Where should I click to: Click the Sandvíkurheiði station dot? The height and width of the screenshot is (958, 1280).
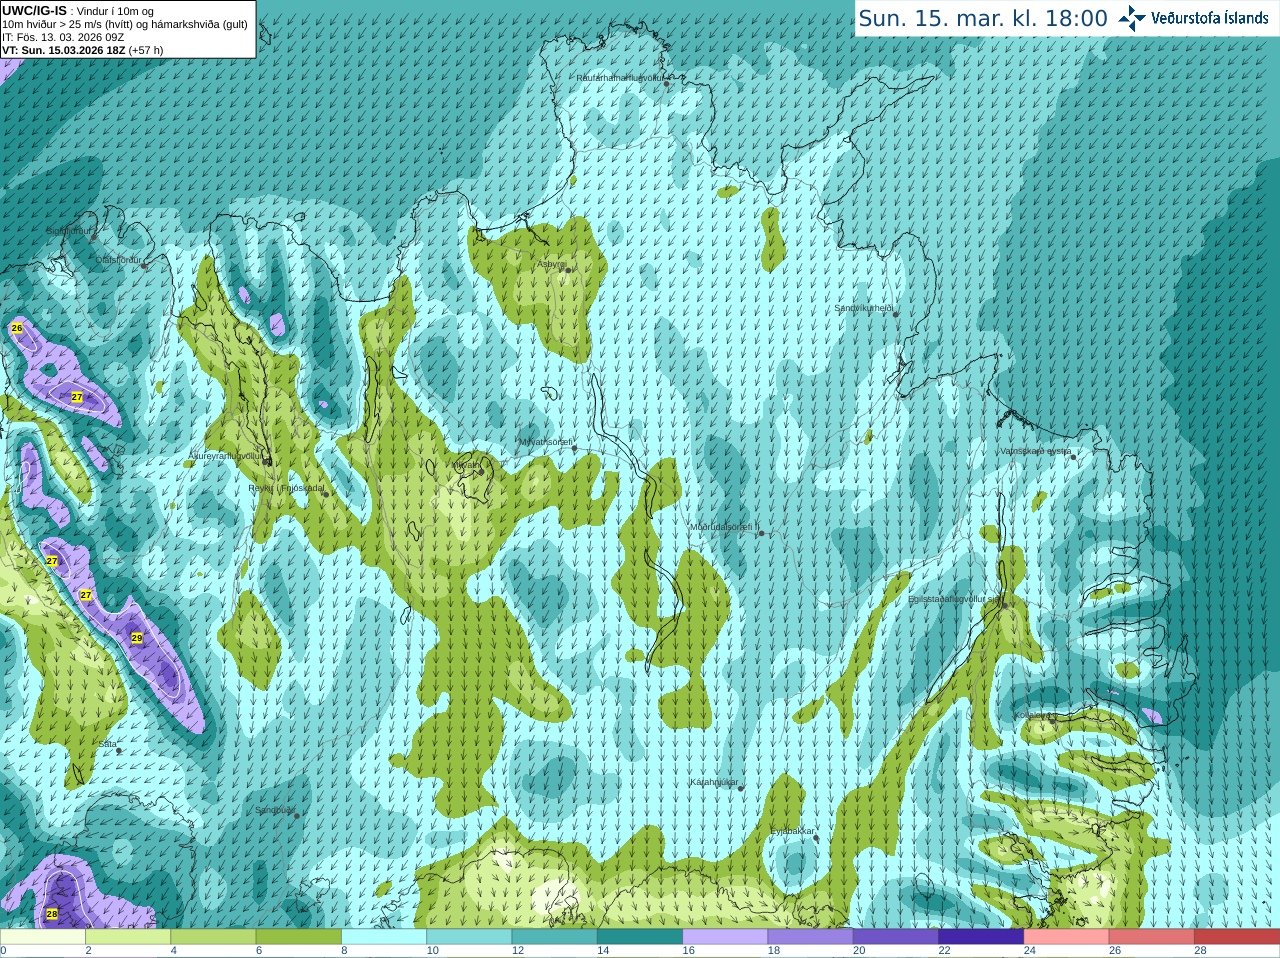(896, 314)
